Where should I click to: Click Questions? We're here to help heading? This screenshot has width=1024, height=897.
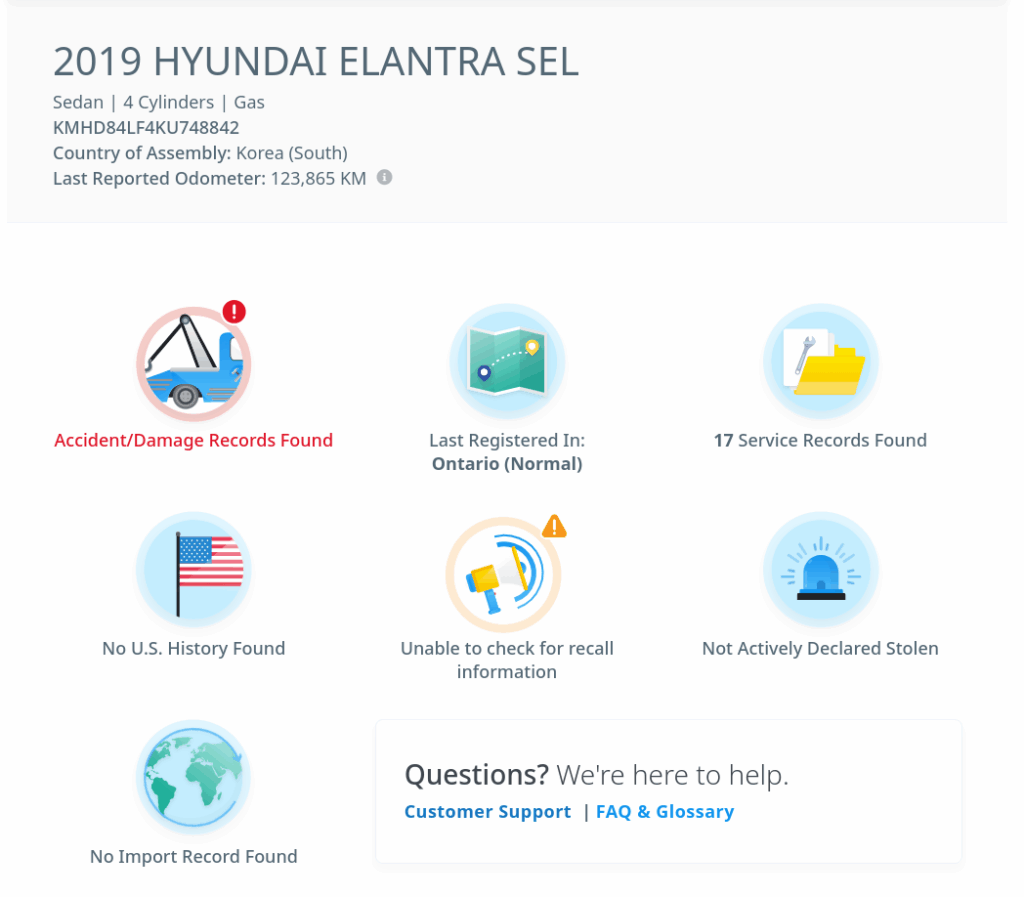tap(596, 775)
